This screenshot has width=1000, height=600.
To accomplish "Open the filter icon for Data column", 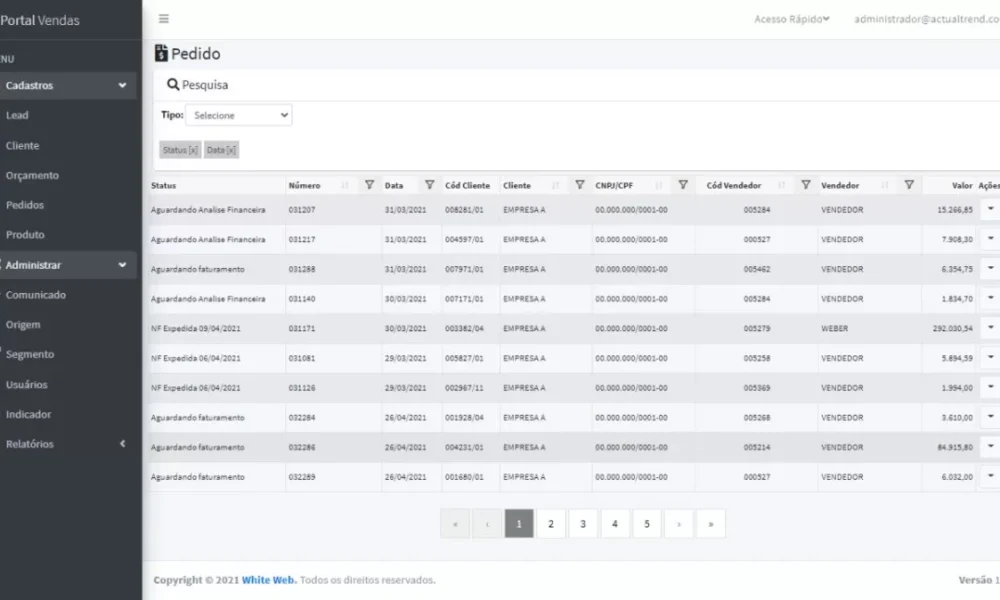I will click(x=429, y=185).
